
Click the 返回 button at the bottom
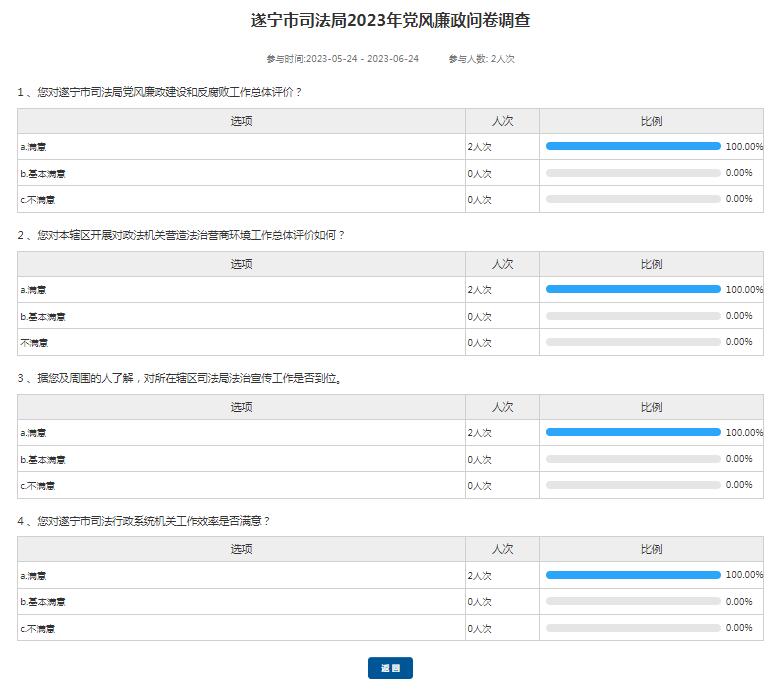click(x=390, y=668)
